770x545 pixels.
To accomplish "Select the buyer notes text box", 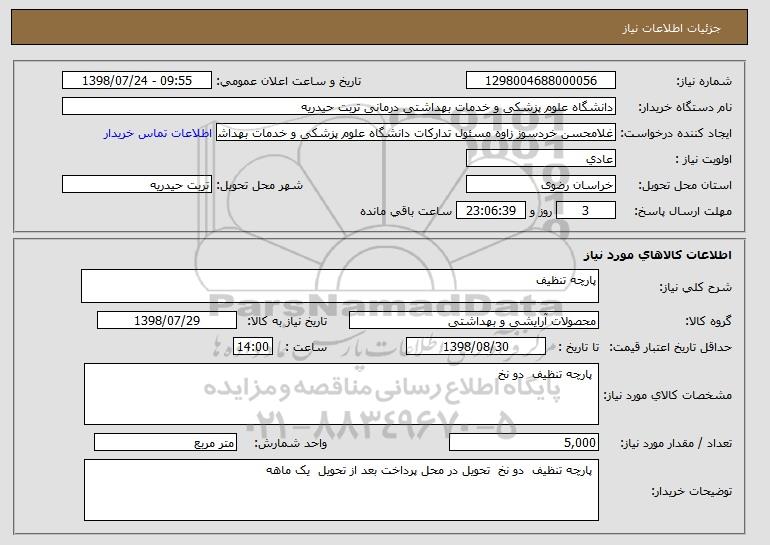I will (341, 490).
